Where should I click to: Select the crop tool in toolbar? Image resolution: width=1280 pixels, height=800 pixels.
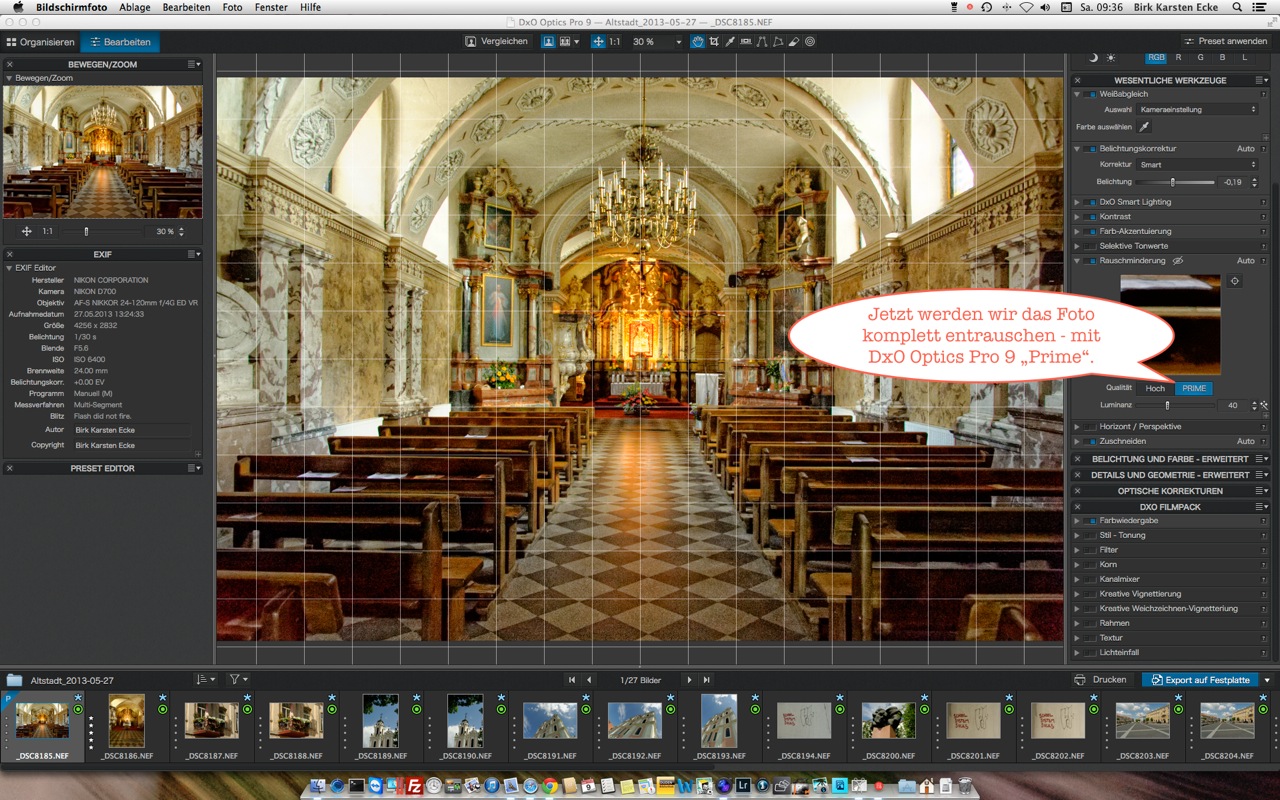coord(714,42)
